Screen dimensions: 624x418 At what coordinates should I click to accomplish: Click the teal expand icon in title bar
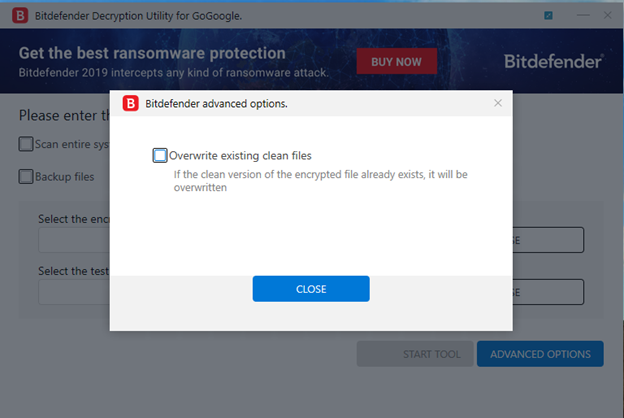click(548, 16)
